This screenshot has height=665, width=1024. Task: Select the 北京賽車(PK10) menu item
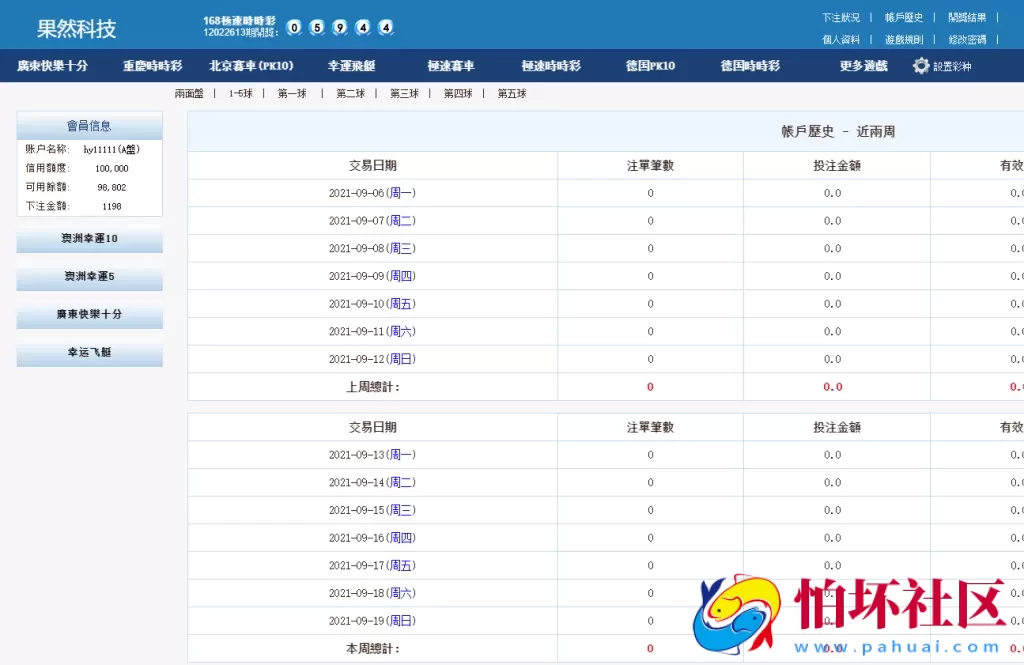253,66
